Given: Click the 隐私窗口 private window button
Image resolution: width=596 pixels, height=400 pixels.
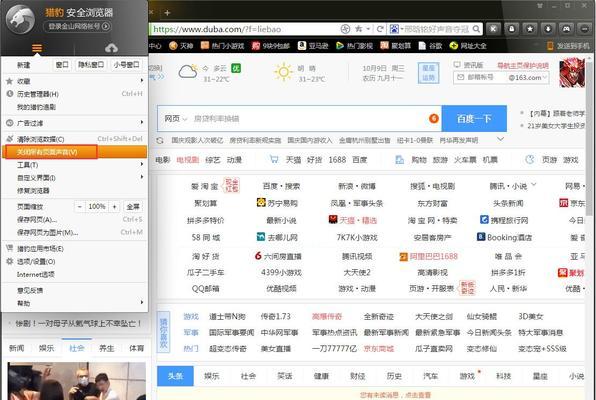Looking at the screenshot, I should tap(91, 65).
